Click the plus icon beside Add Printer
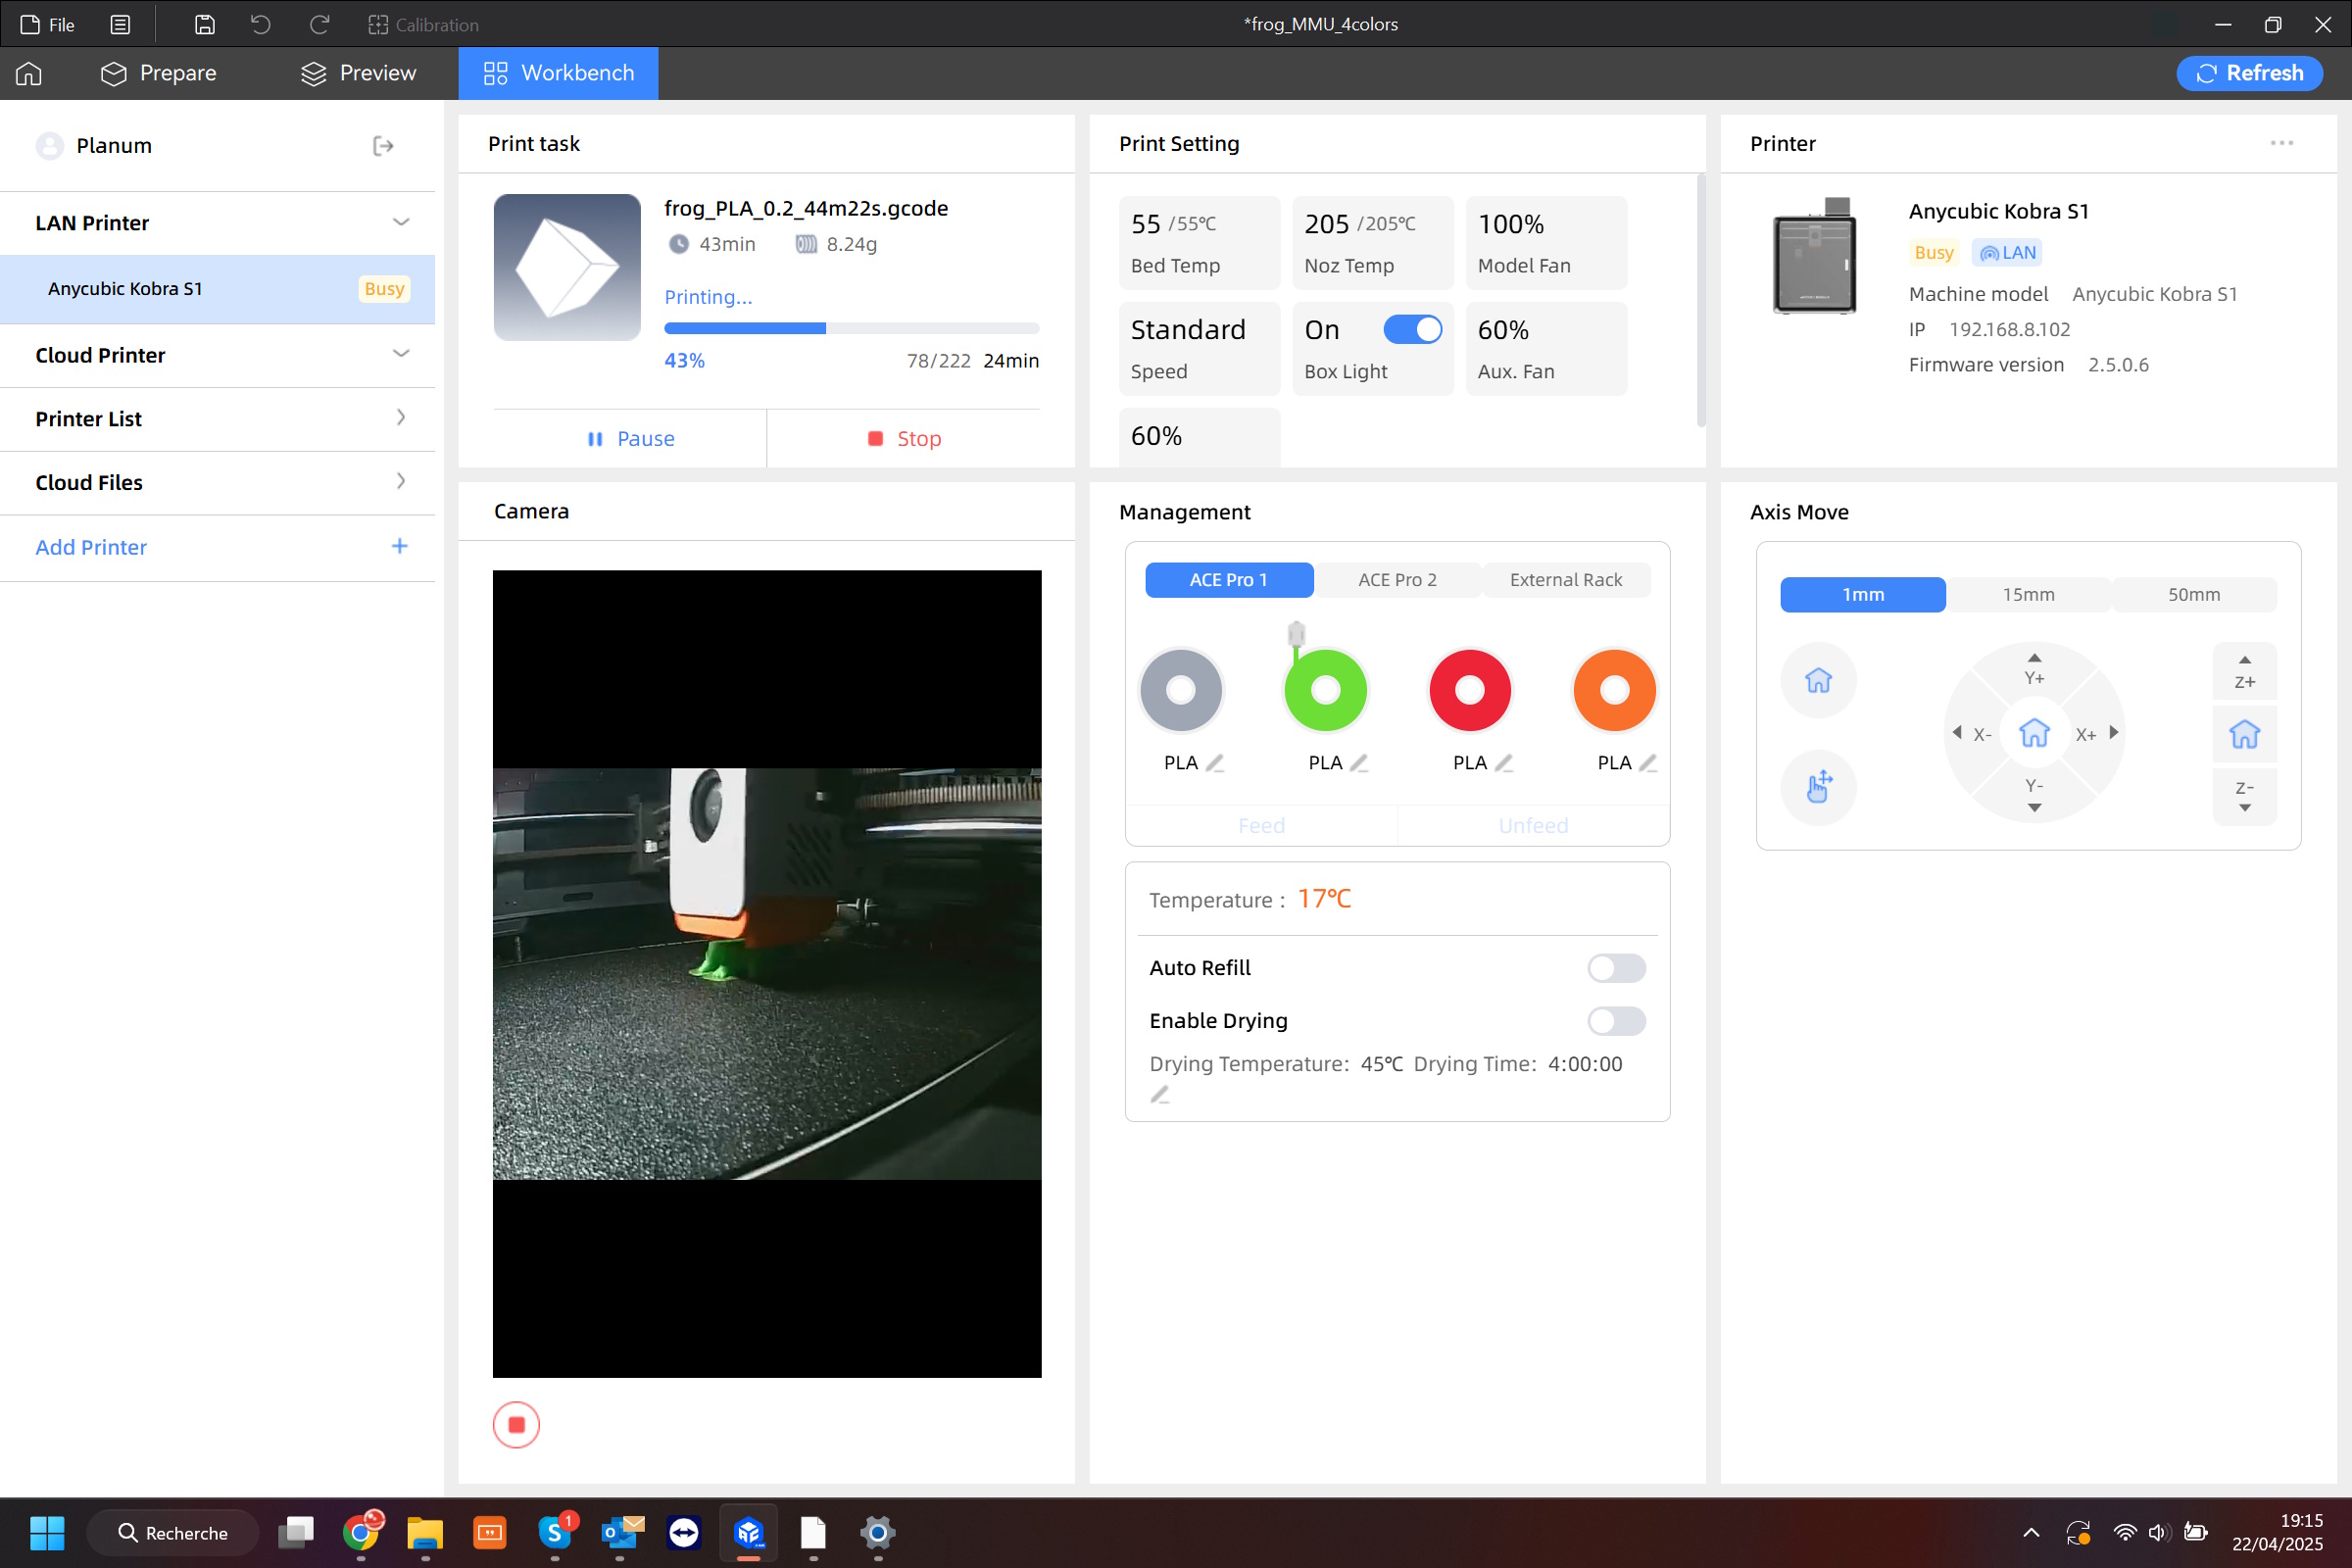Viewport: 2352px width, 1568px height. tap(400, 546)
